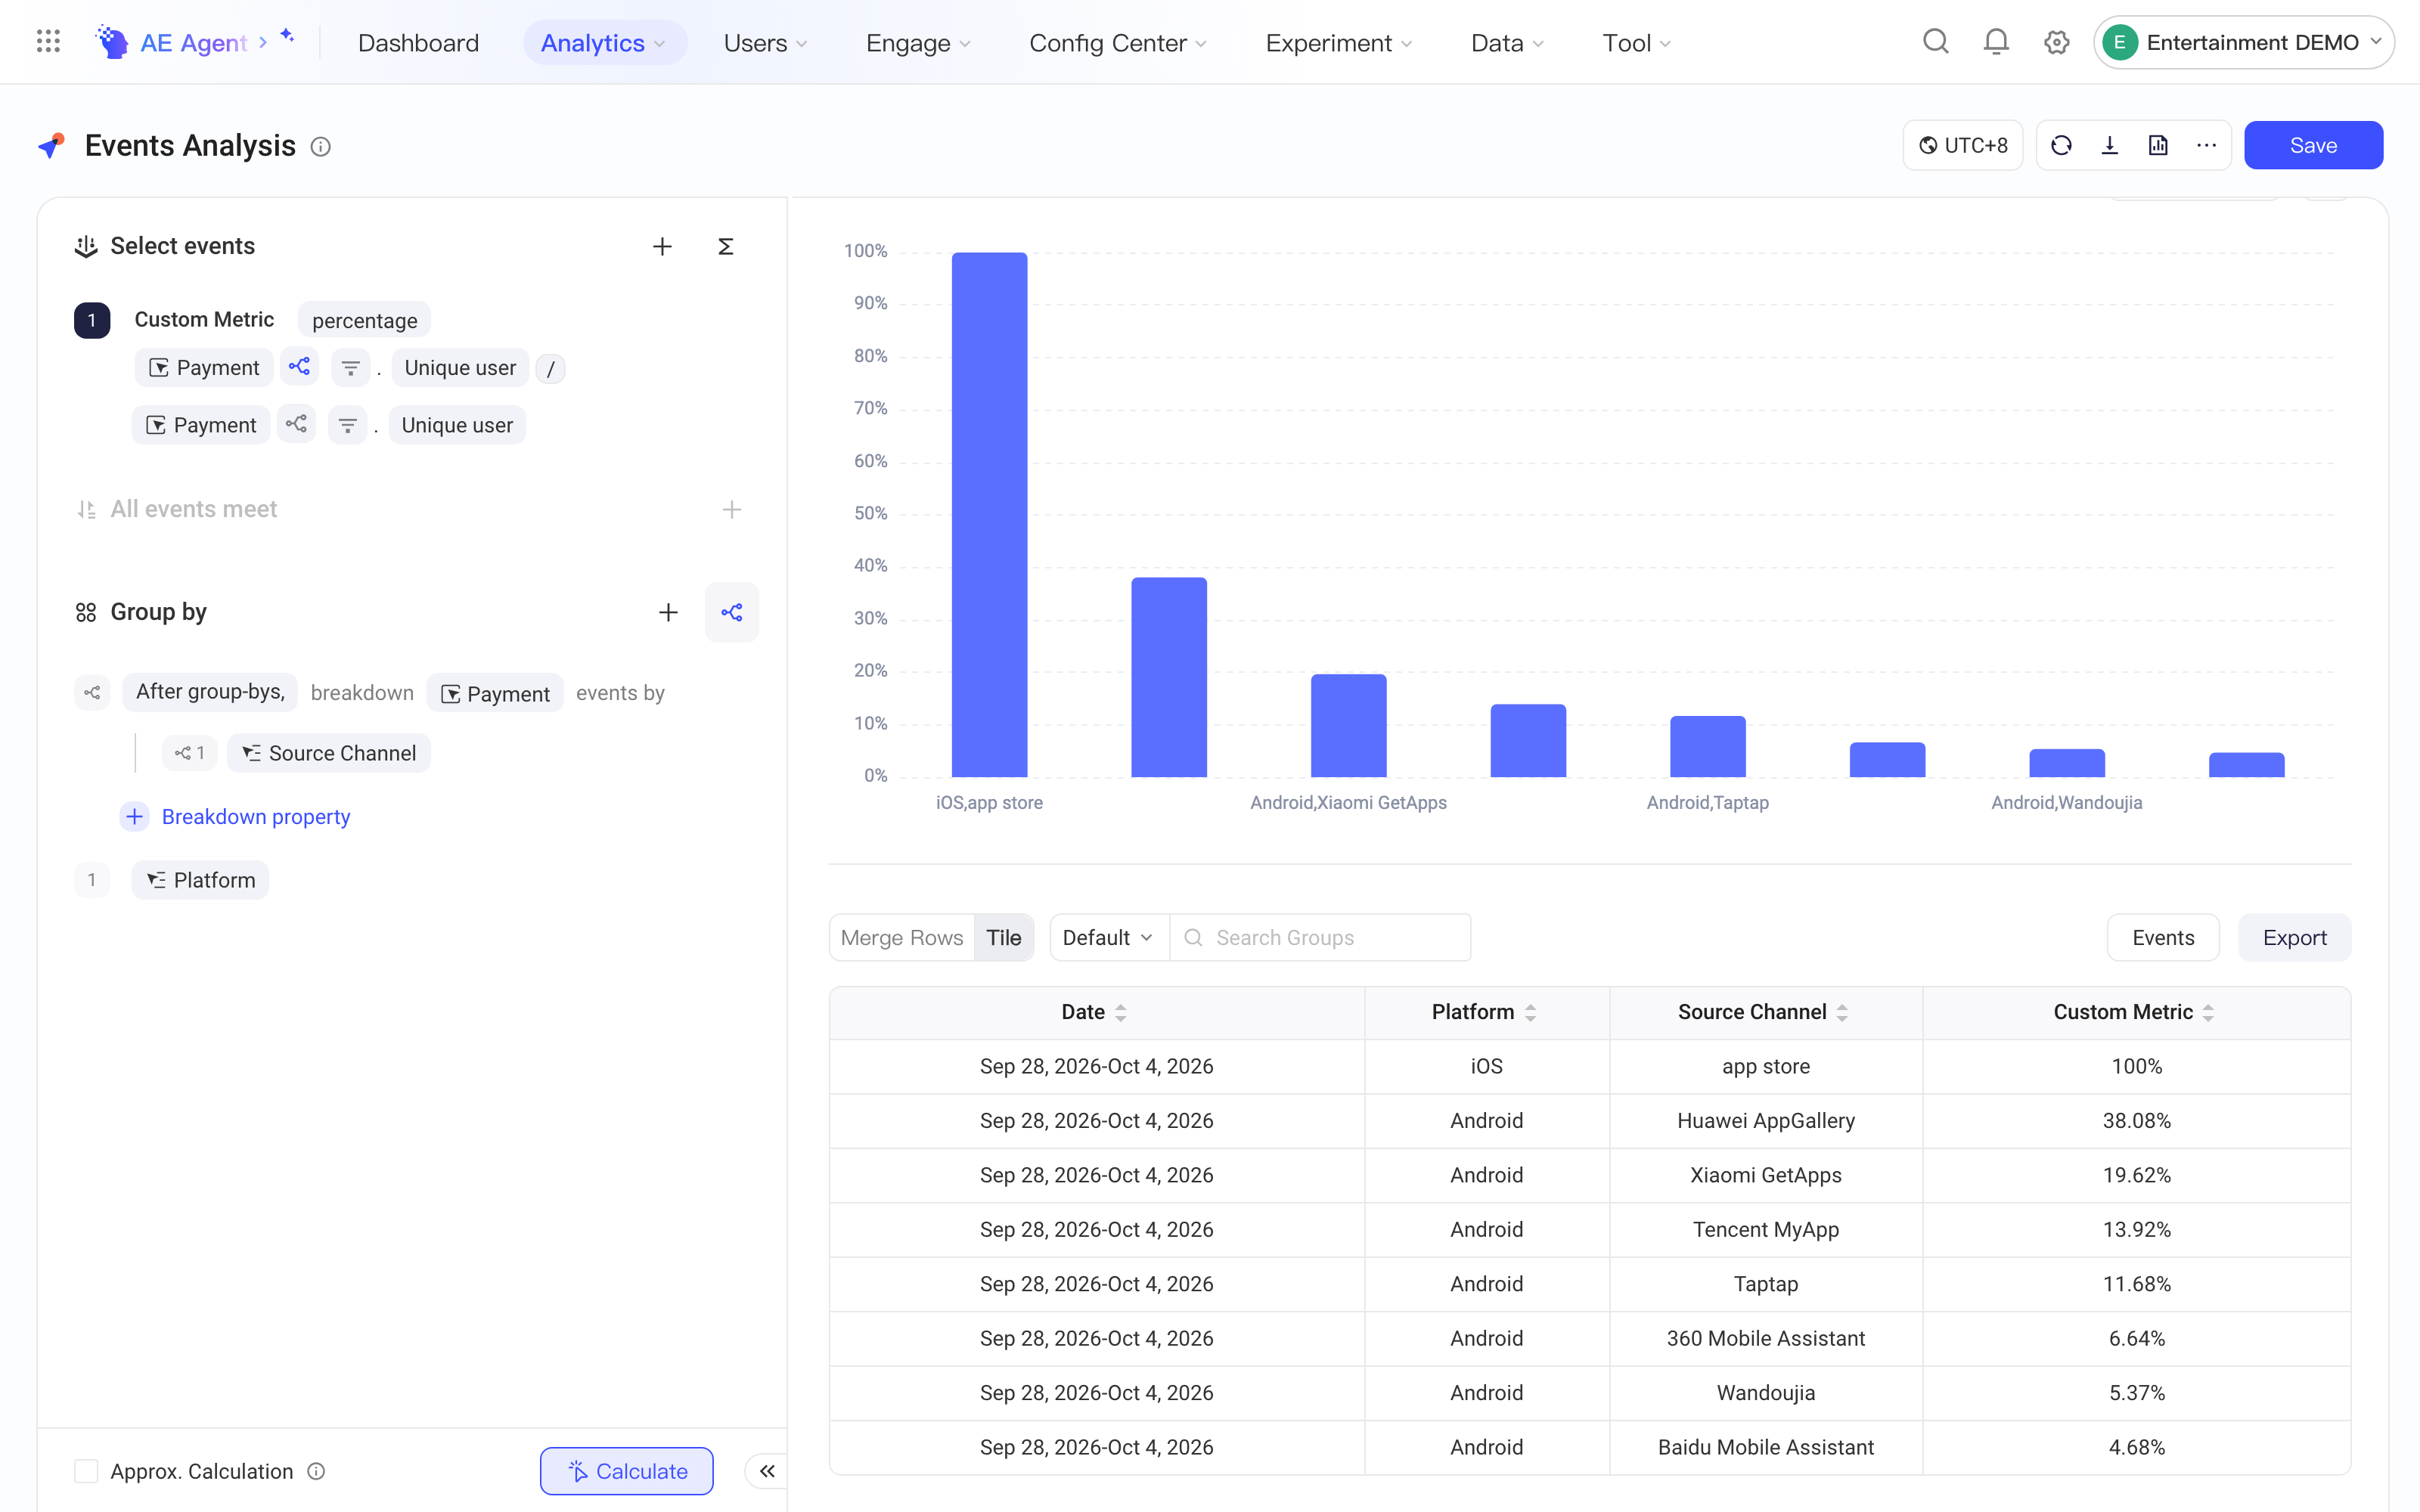Open the notifications bell icon
The height and width of the screenshot is (1512, 2420).
pyautogui.click(x=1996, y=42)
